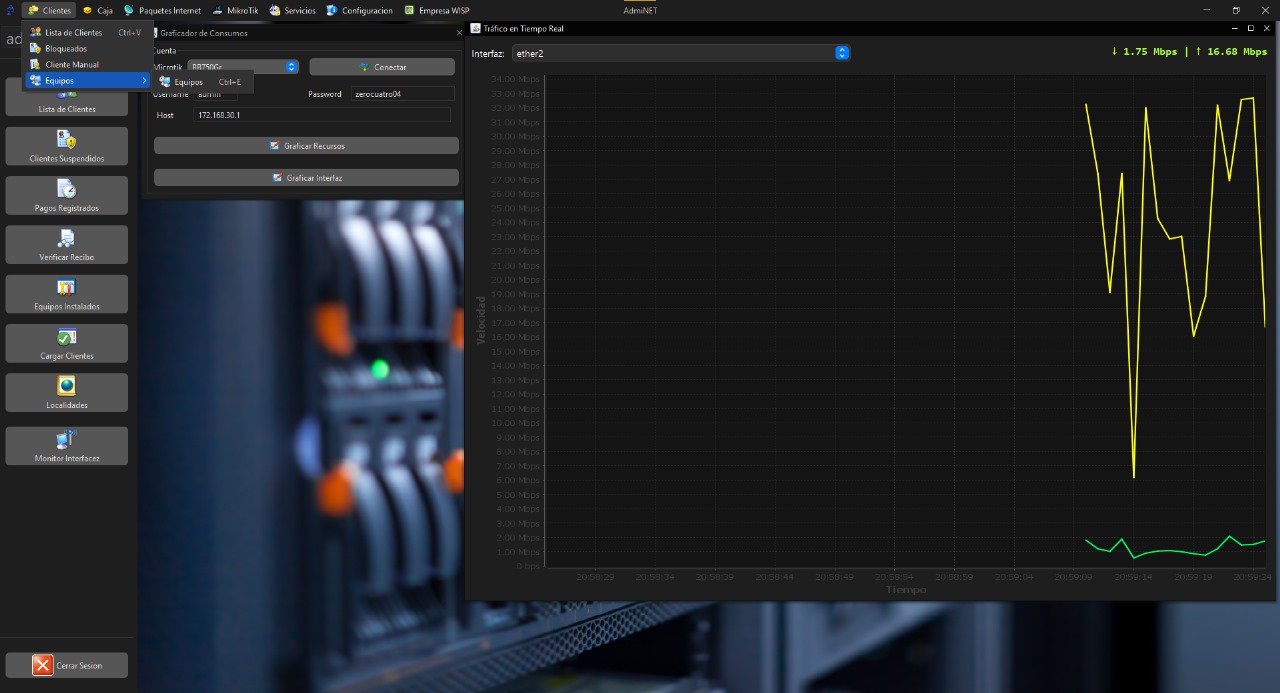The image size is (1280, 693).
Task: Click the Velocidad axis label
Action: pyautogui.click(x=481, y=320)
